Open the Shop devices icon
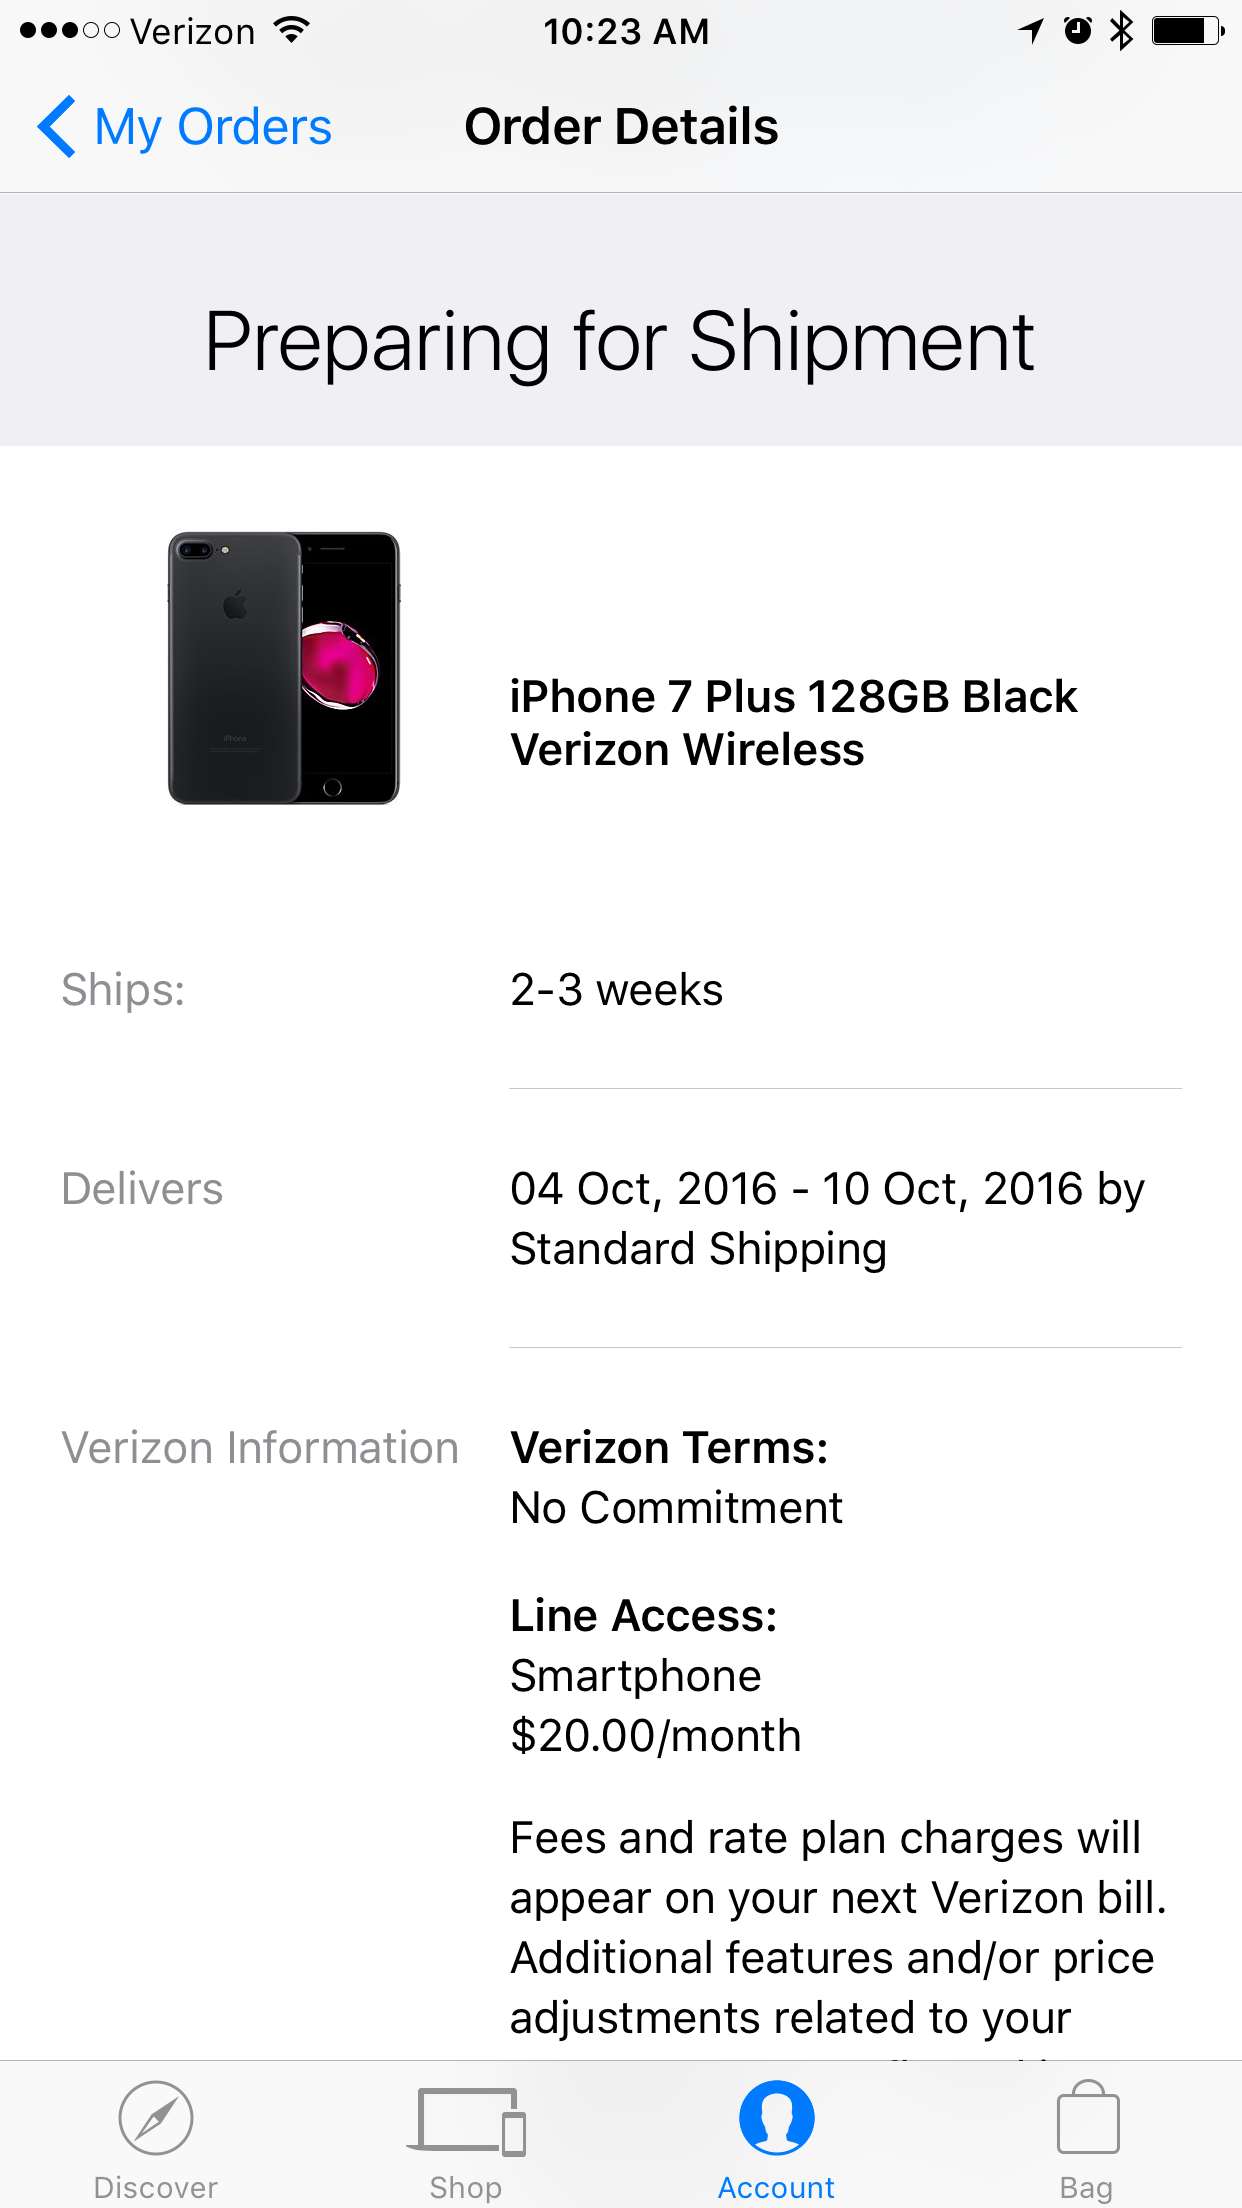The height and width of the screenshot is (2208, 1242). click(466, 2120)
